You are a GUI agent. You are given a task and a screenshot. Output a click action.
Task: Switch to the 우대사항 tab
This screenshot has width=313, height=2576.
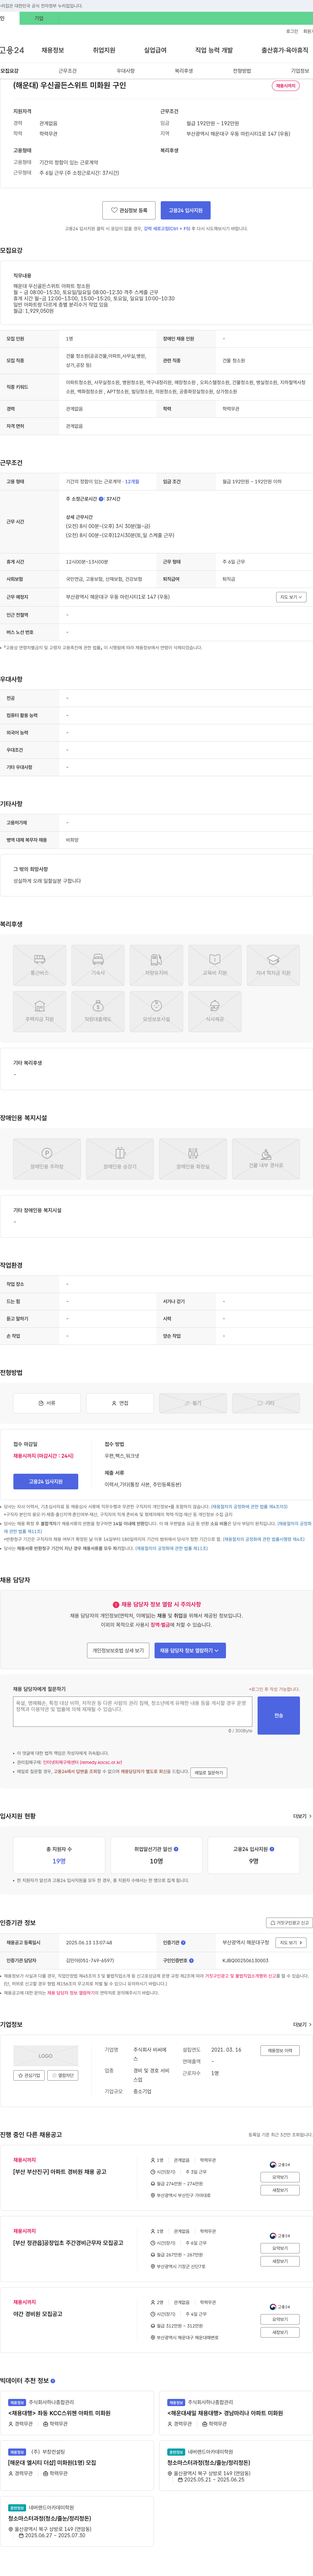[126, 71]
